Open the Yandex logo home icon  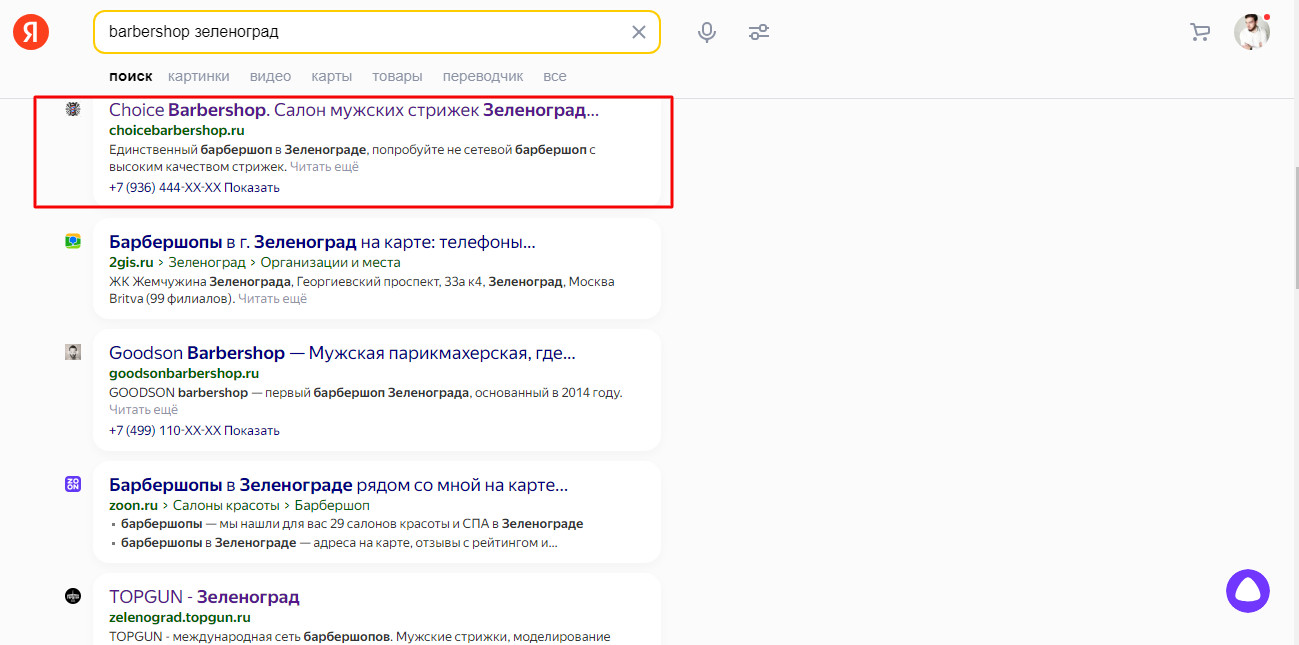click(31, 32)
